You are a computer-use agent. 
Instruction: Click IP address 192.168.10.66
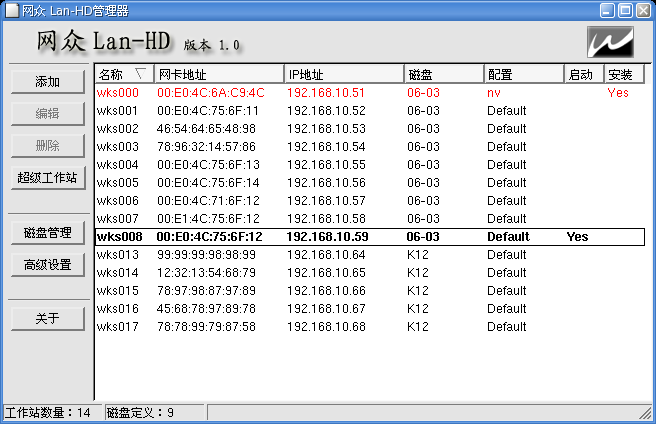(326, 291)
